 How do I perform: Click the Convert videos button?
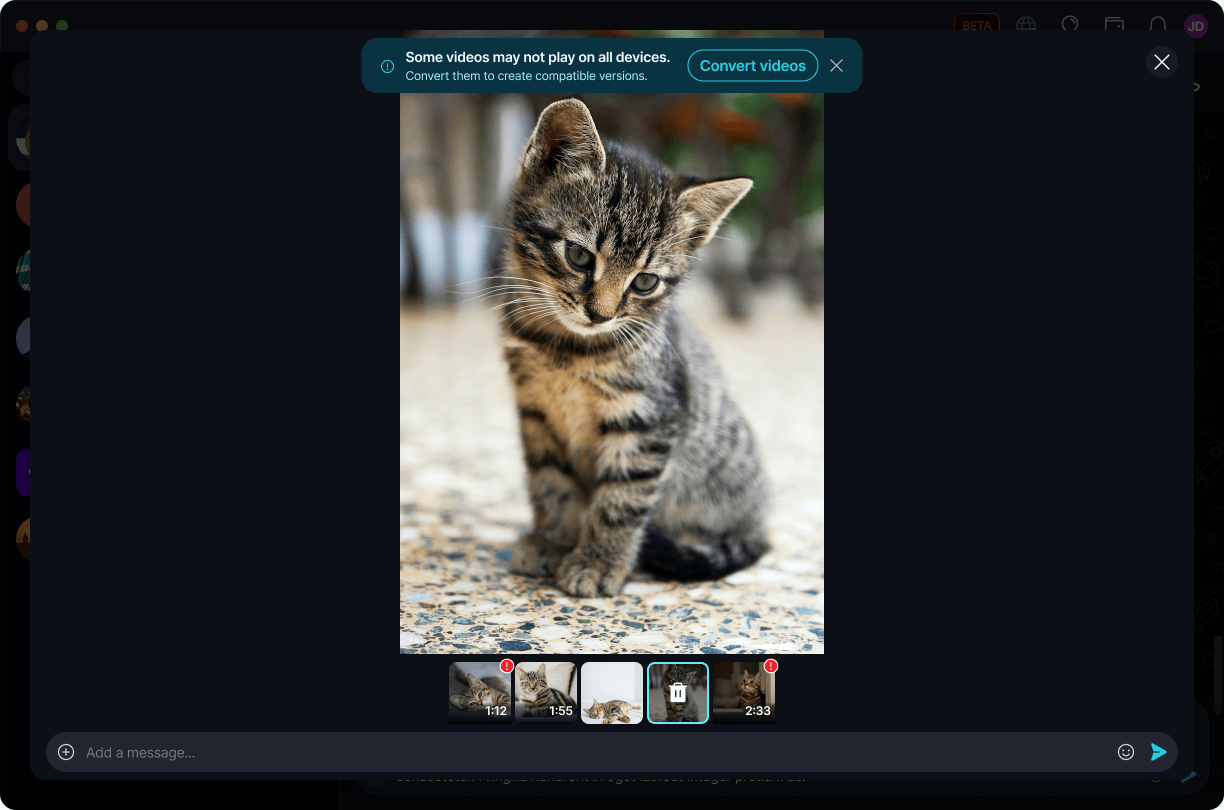coord(753,66)
